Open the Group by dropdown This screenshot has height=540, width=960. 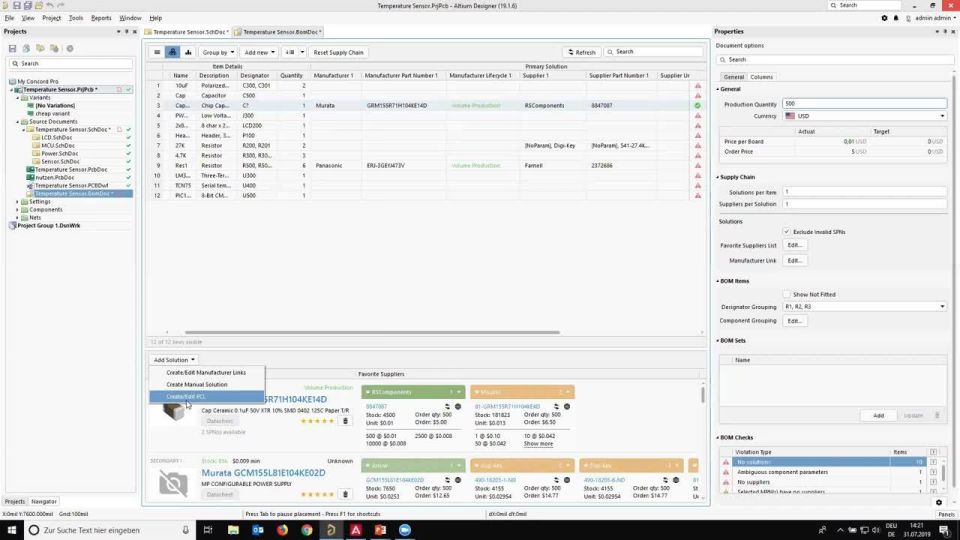[x=218, y=52]
